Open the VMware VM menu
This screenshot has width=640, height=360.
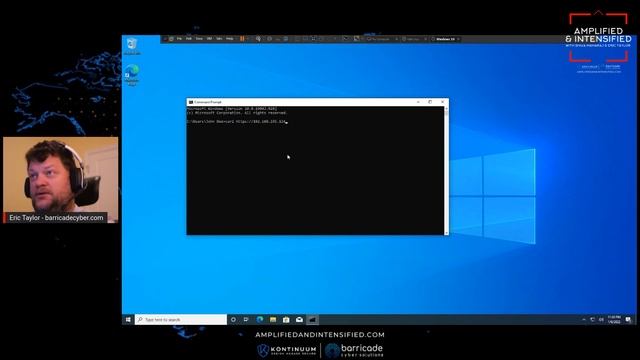click(209, 39)
